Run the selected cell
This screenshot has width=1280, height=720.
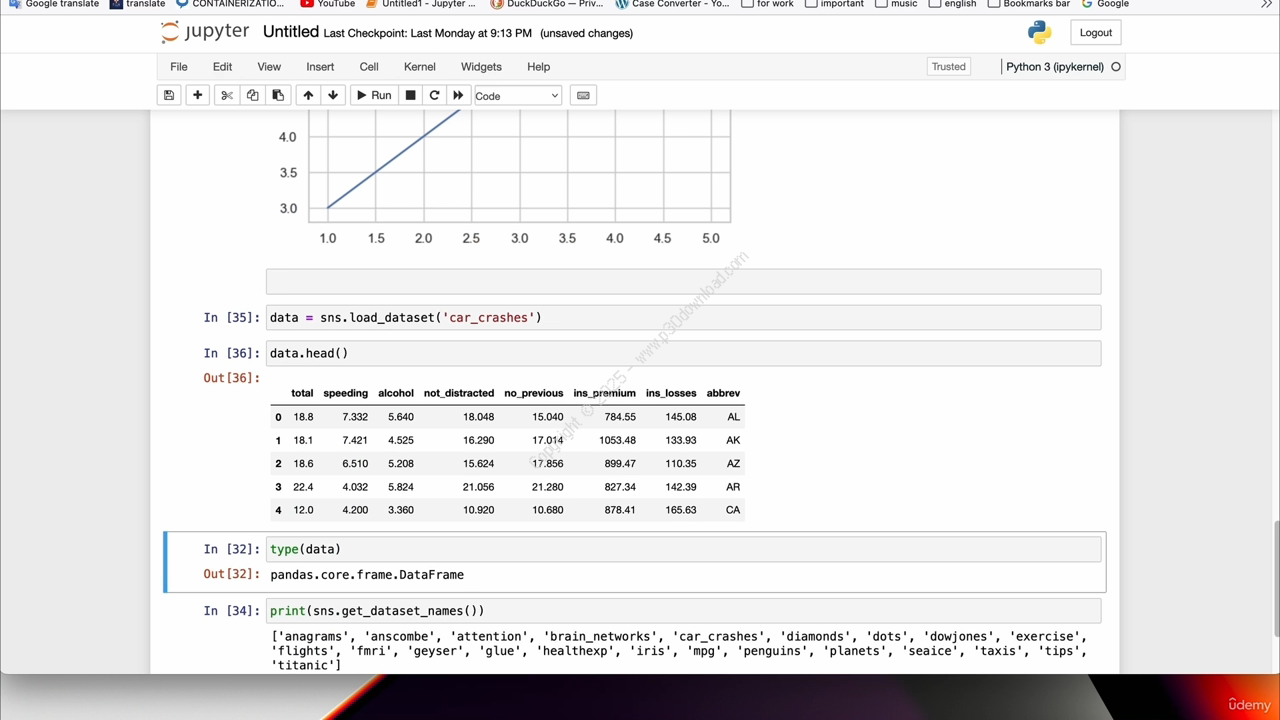point(374,96)
